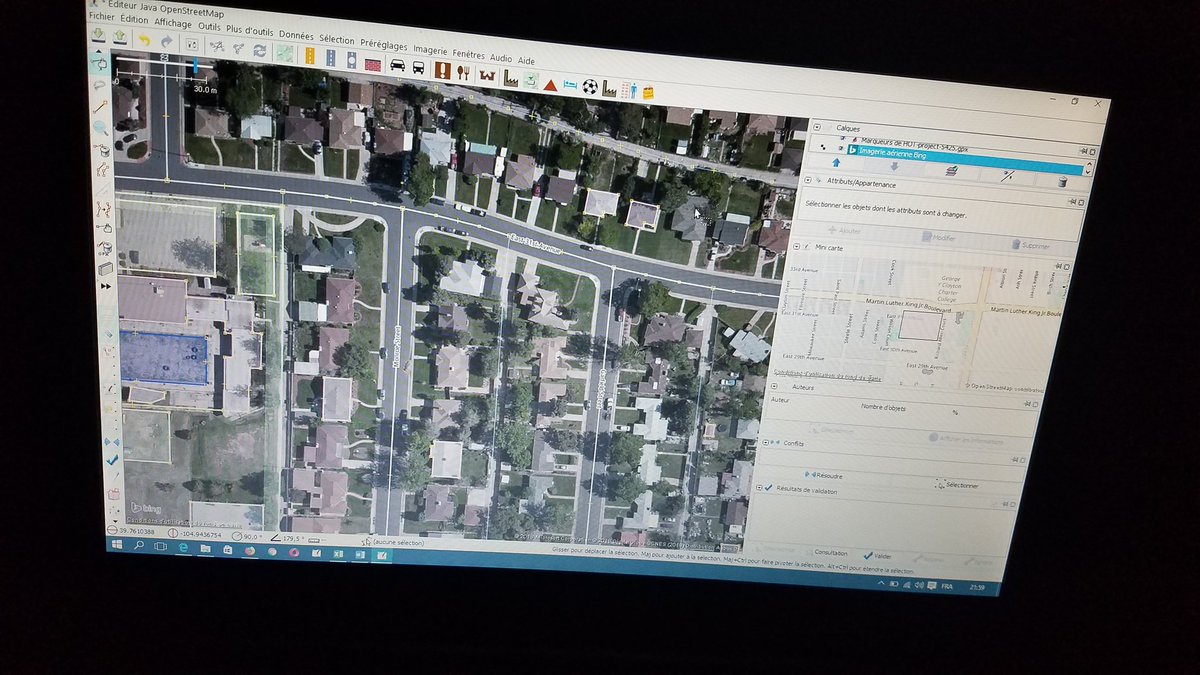Move layer down with gray arrow
Image resolution: width=1200 pixels, height=675 pixels.
pos(894,166)
